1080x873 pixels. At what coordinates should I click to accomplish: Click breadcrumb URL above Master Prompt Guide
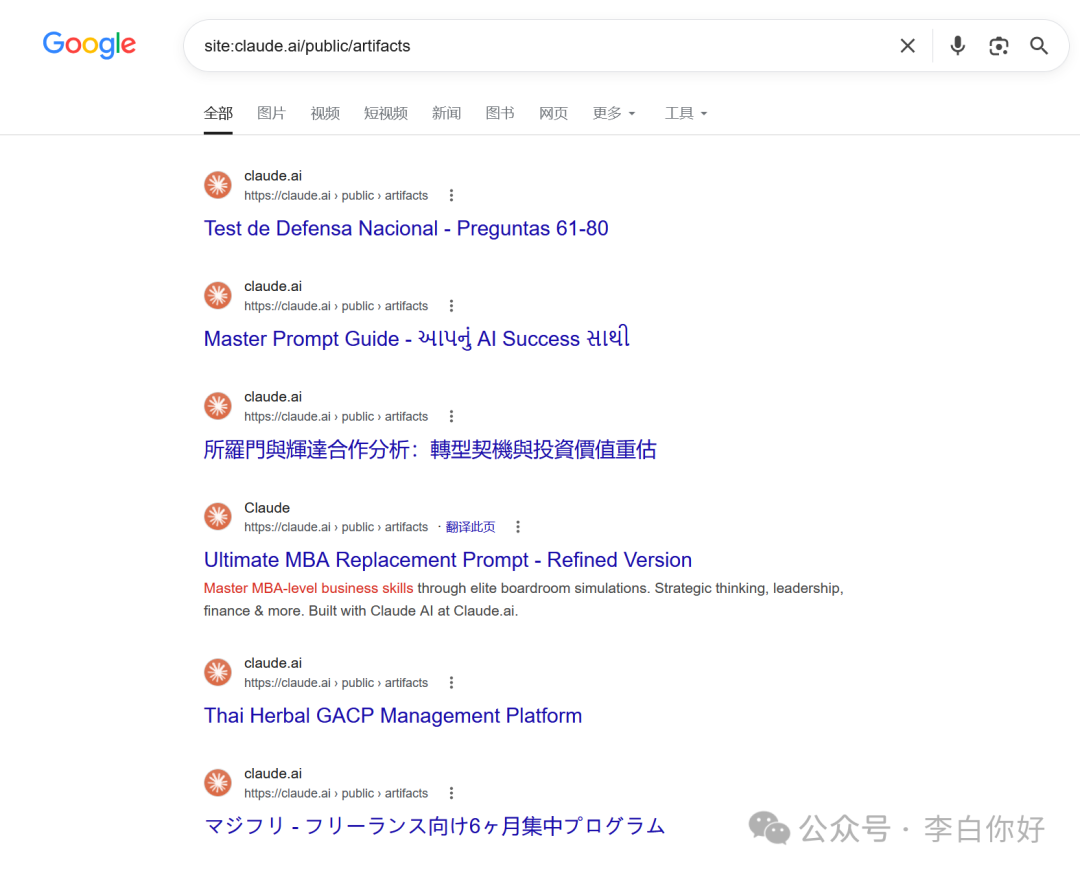[336, 306]
